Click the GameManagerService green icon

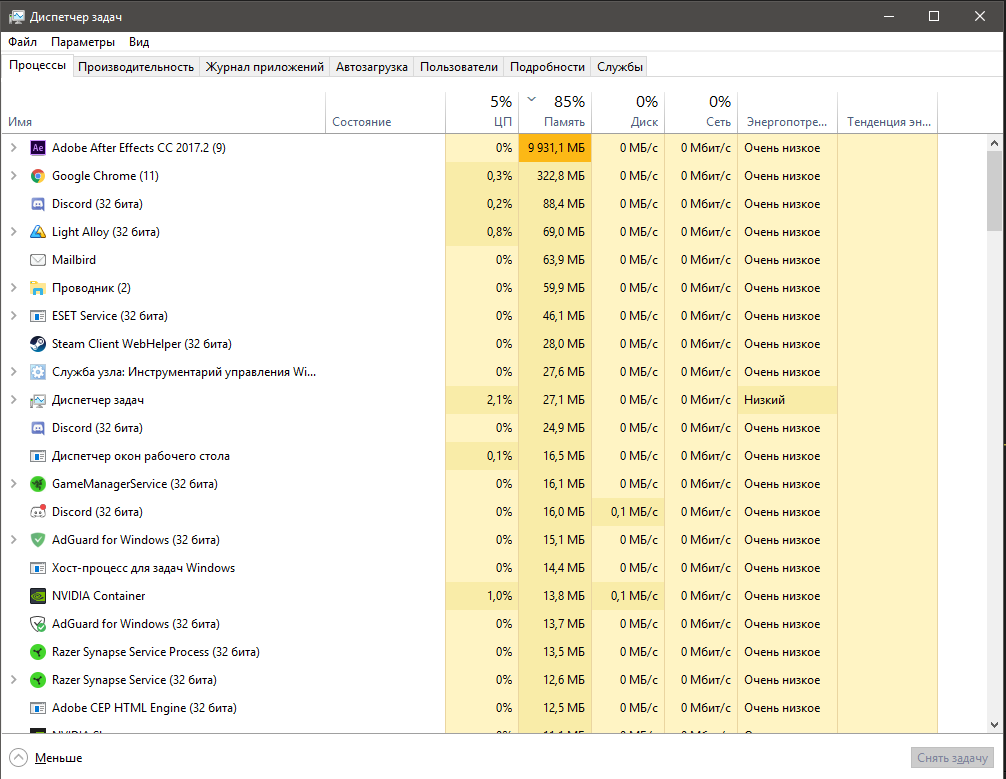point(38,484)
